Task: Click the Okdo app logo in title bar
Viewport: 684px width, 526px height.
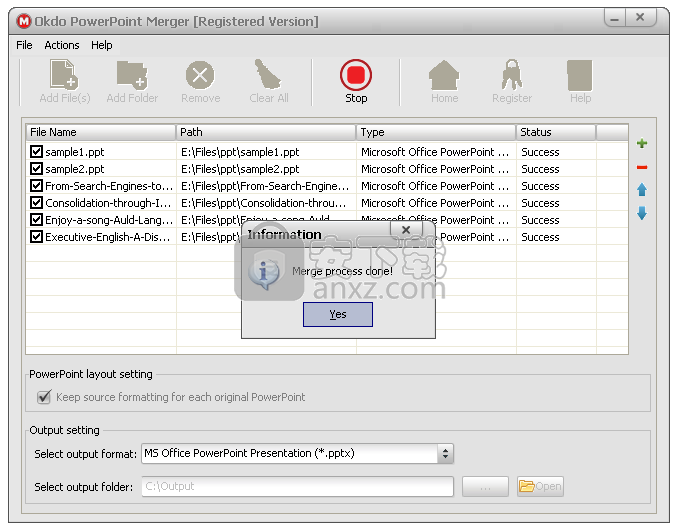Action: pyautogui.click(x=24, y=21)
